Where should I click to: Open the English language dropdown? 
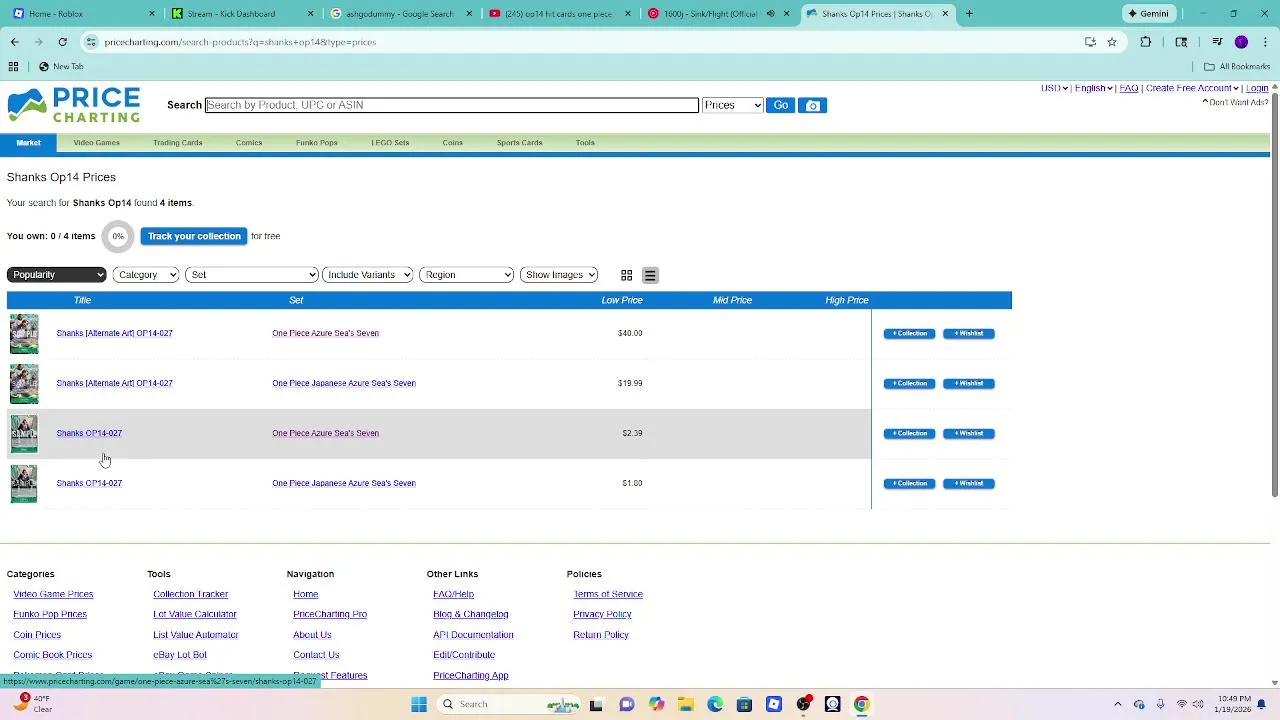(1094, 88)
